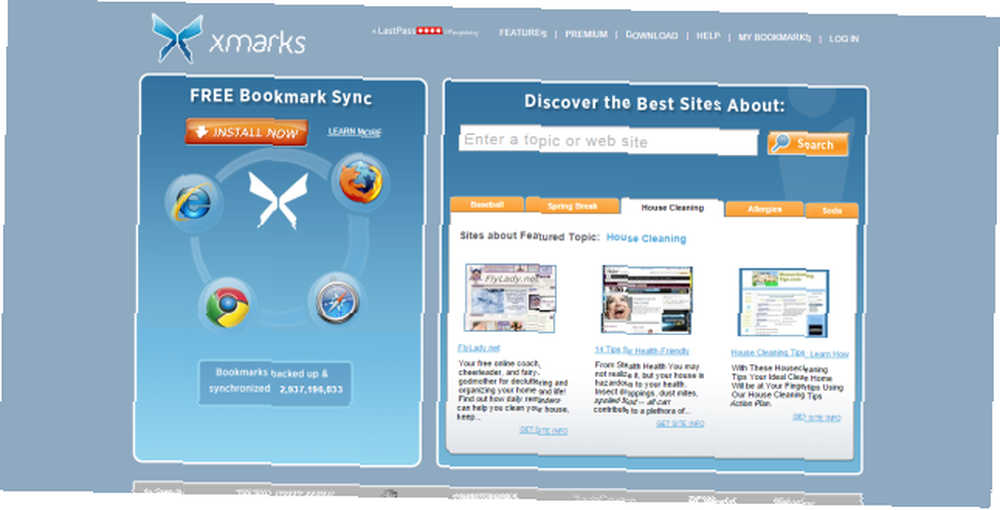Click the Log In link

844,39
